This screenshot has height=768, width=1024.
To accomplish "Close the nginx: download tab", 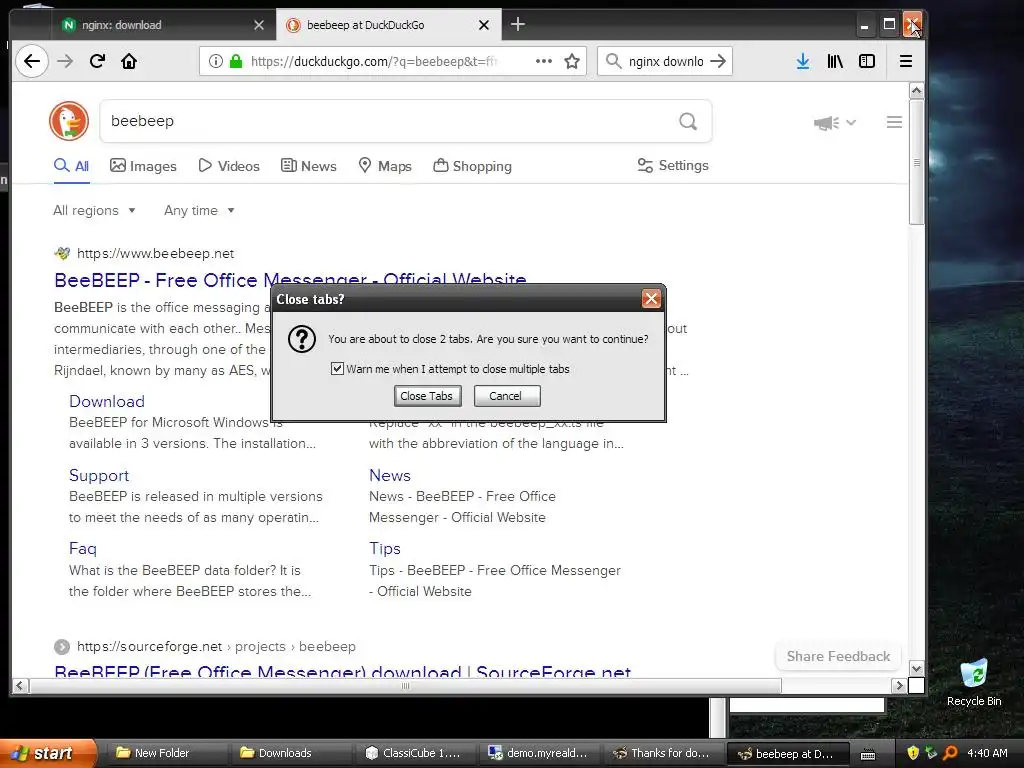I will (x=259, y=25).
